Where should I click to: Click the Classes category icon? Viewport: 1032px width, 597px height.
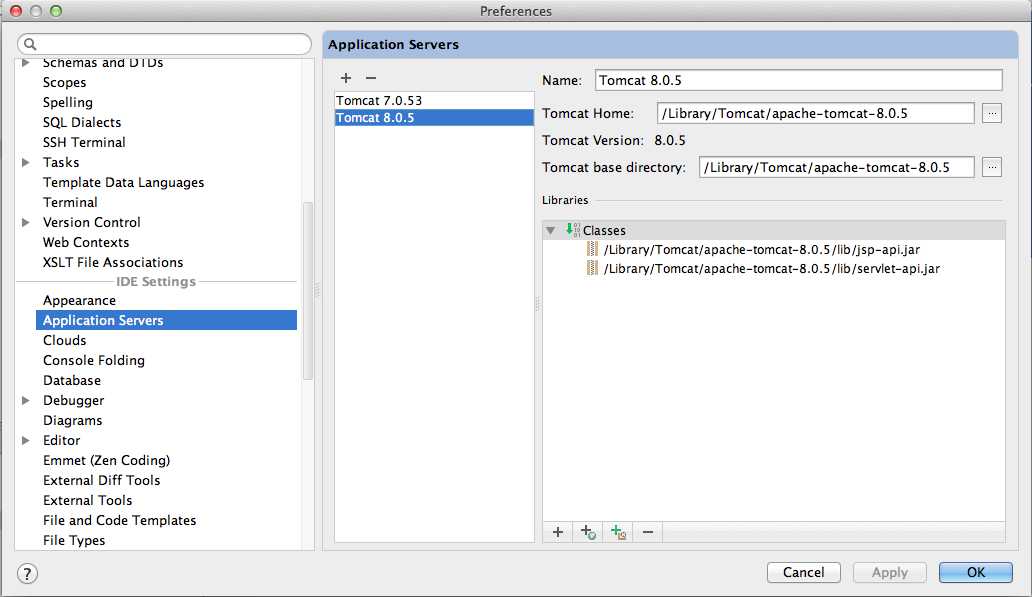pyautogui.click(x=573, y=230)
